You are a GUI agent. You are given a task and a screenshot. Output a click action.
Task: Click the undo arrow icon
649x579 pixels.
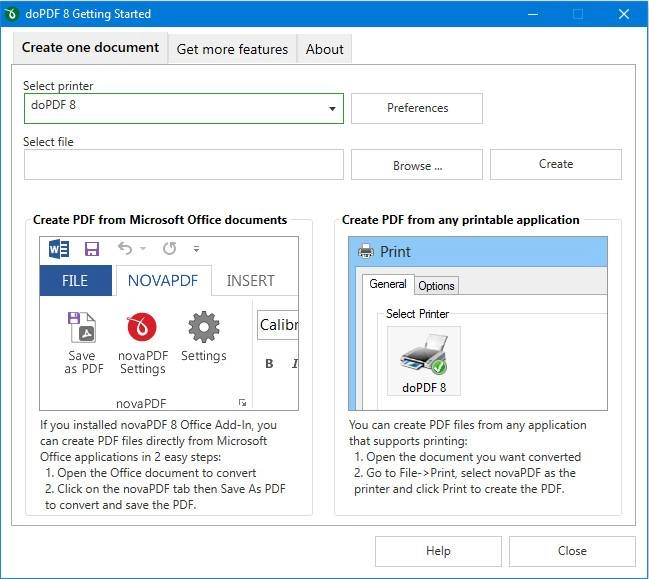[x=125, y=249]
